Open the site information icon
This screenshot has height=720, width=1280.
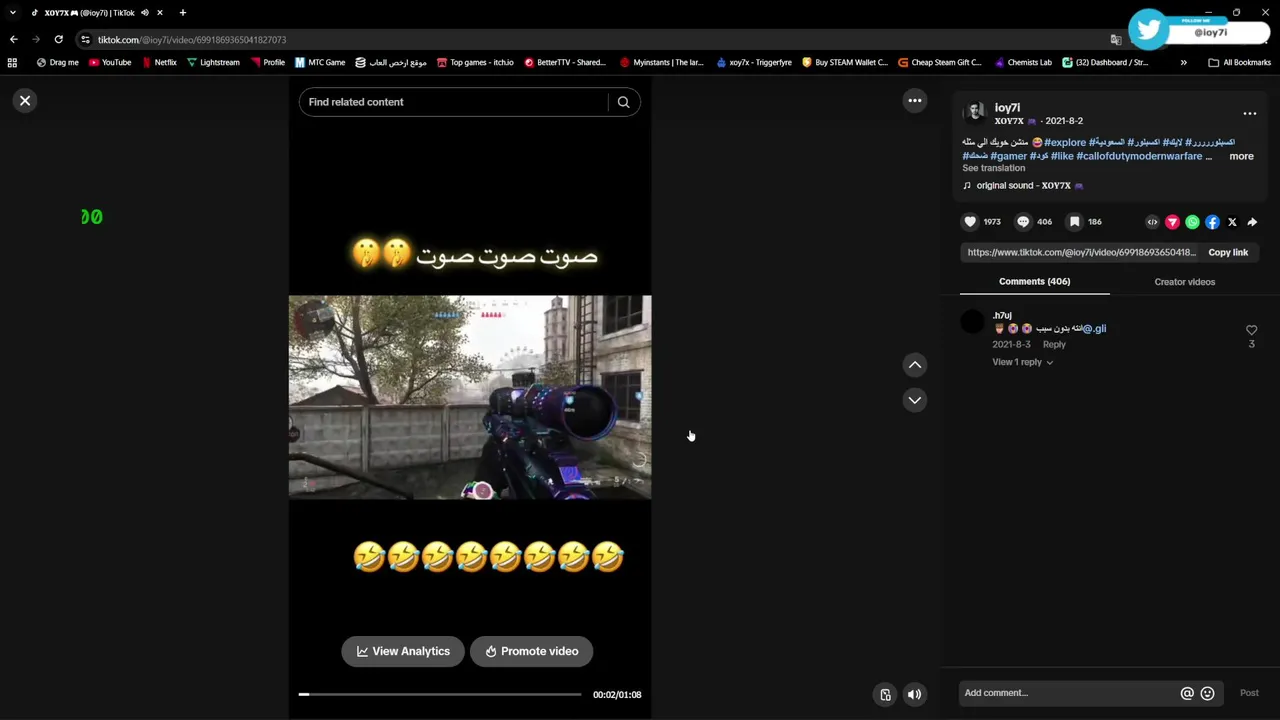tap(85, 40)
